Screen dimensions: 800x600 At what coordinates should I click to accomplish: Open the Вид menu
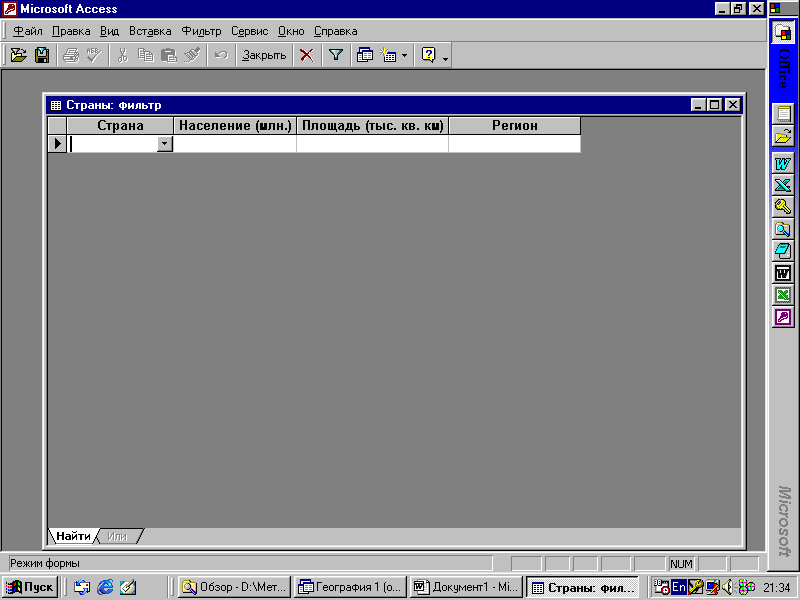109,31
